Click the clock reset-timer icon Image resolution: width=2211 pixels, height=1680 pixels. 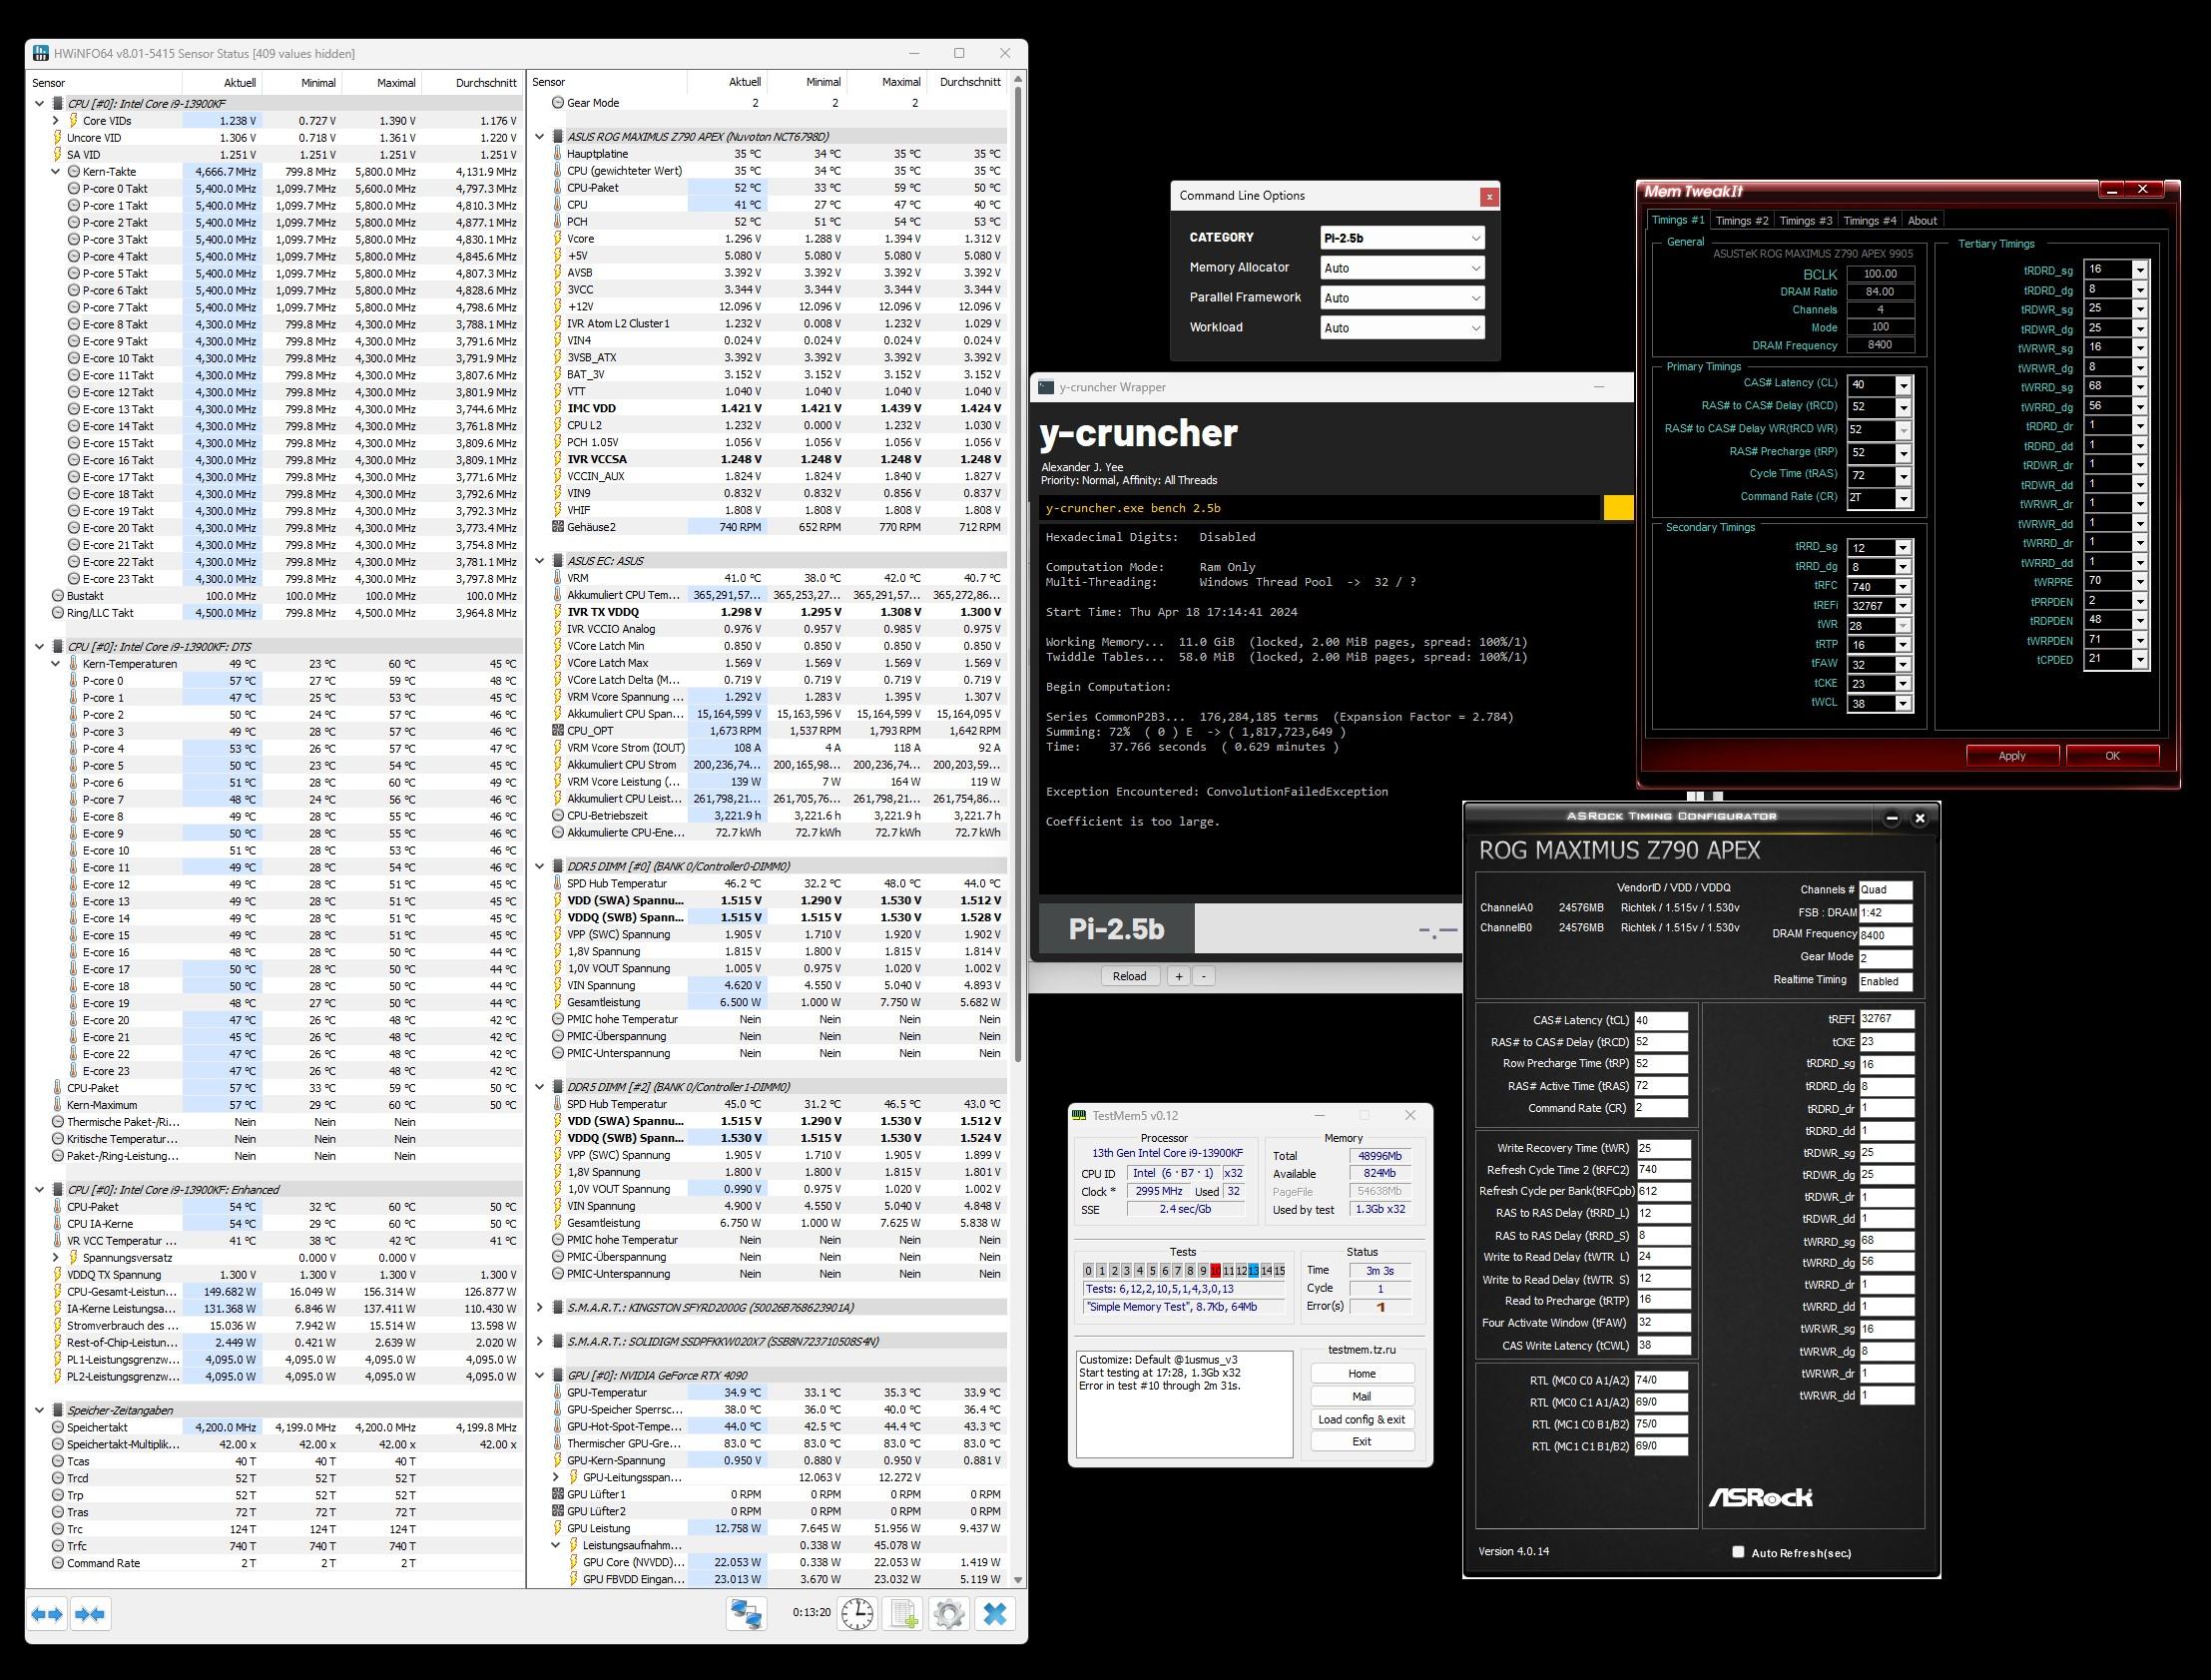click(857, 1614)
